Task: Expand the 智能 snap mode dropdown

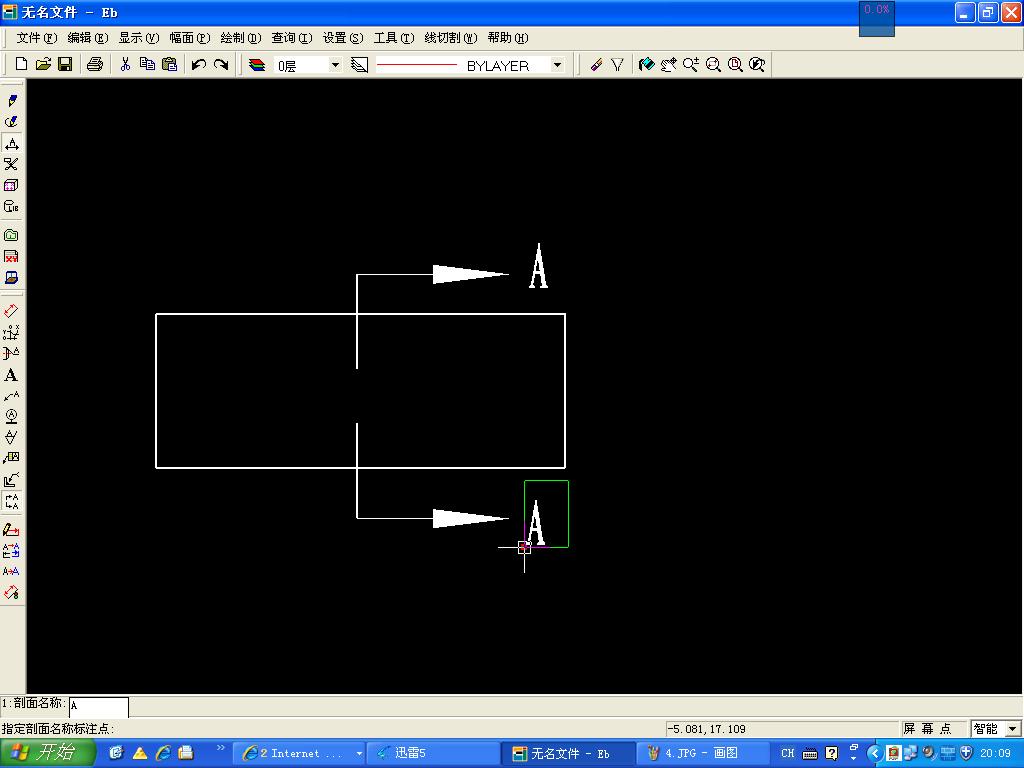Action: coord(1013,729)
